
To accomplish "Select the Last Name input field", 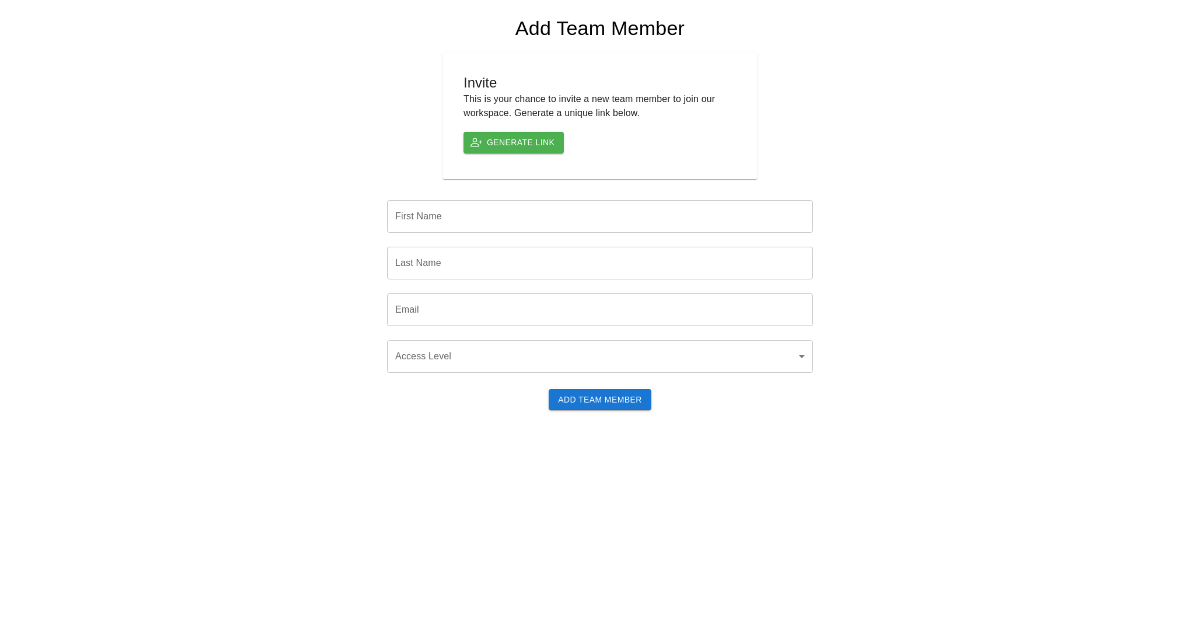I will (x=600, y=263).
